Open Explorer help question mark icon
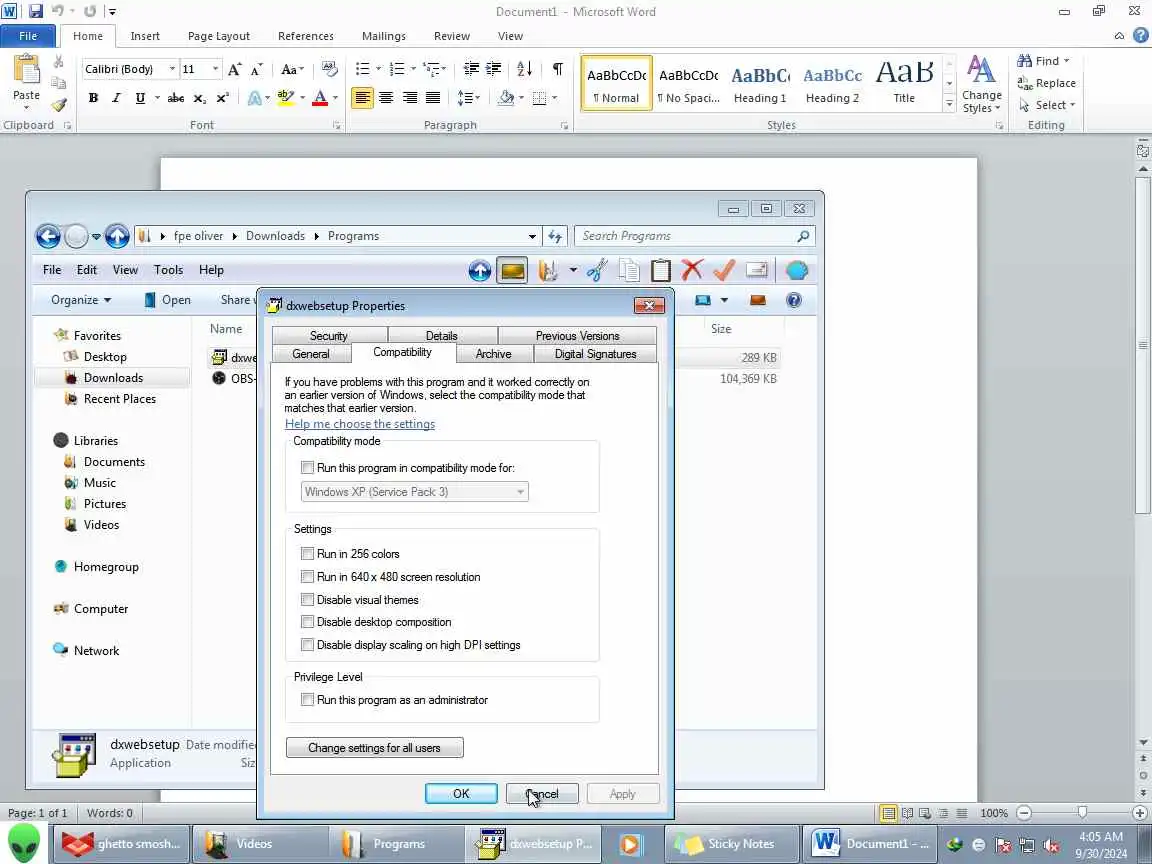 793,300
